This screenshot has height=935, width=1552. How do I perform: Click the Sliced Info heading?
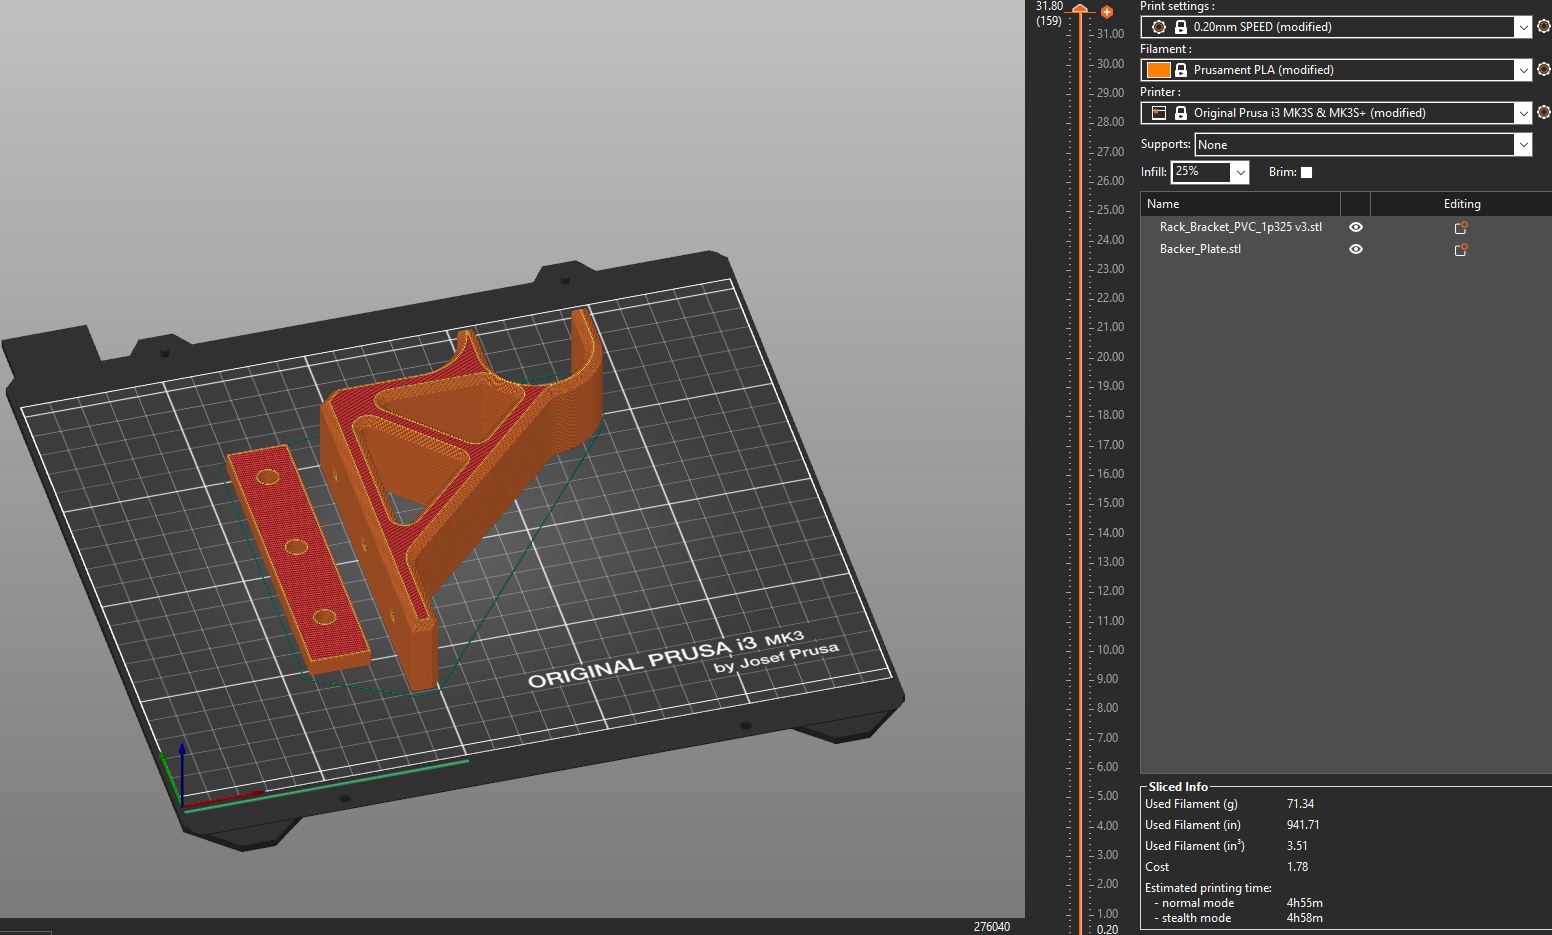[1178, 787]
